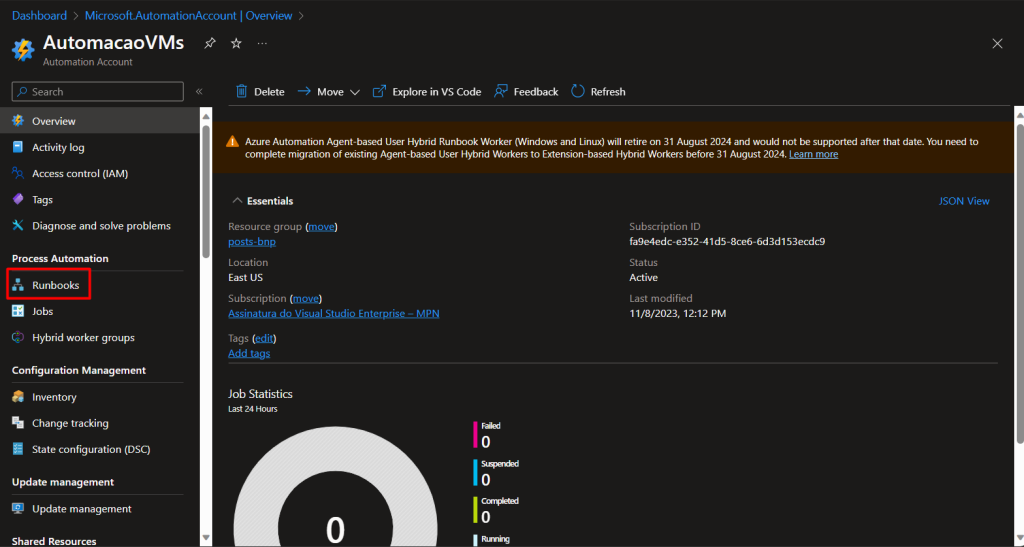Open Runbooks in the sidebar
Viewport: 1024px width, 547px height.
[55, 285]
